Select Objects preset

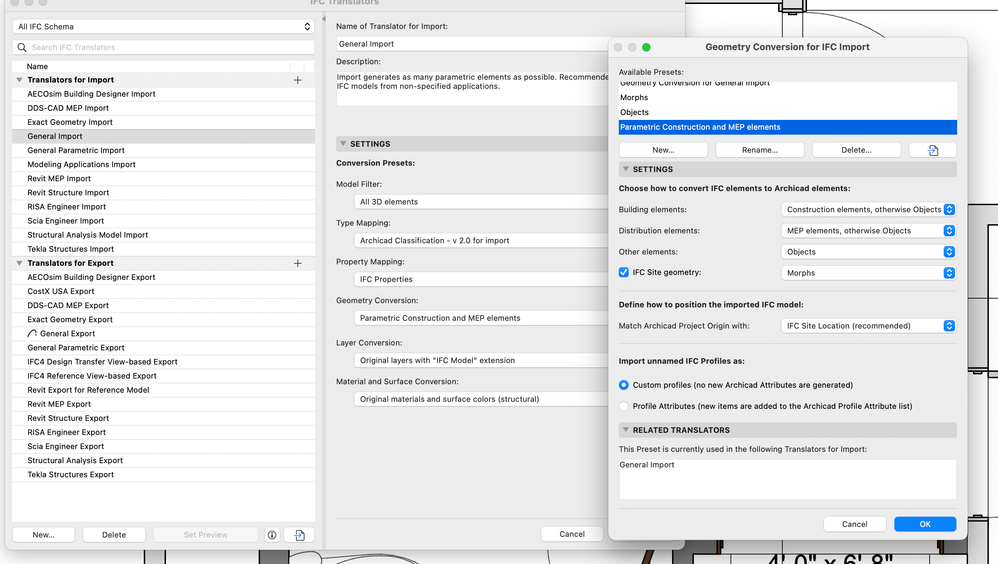coord(787,112)
